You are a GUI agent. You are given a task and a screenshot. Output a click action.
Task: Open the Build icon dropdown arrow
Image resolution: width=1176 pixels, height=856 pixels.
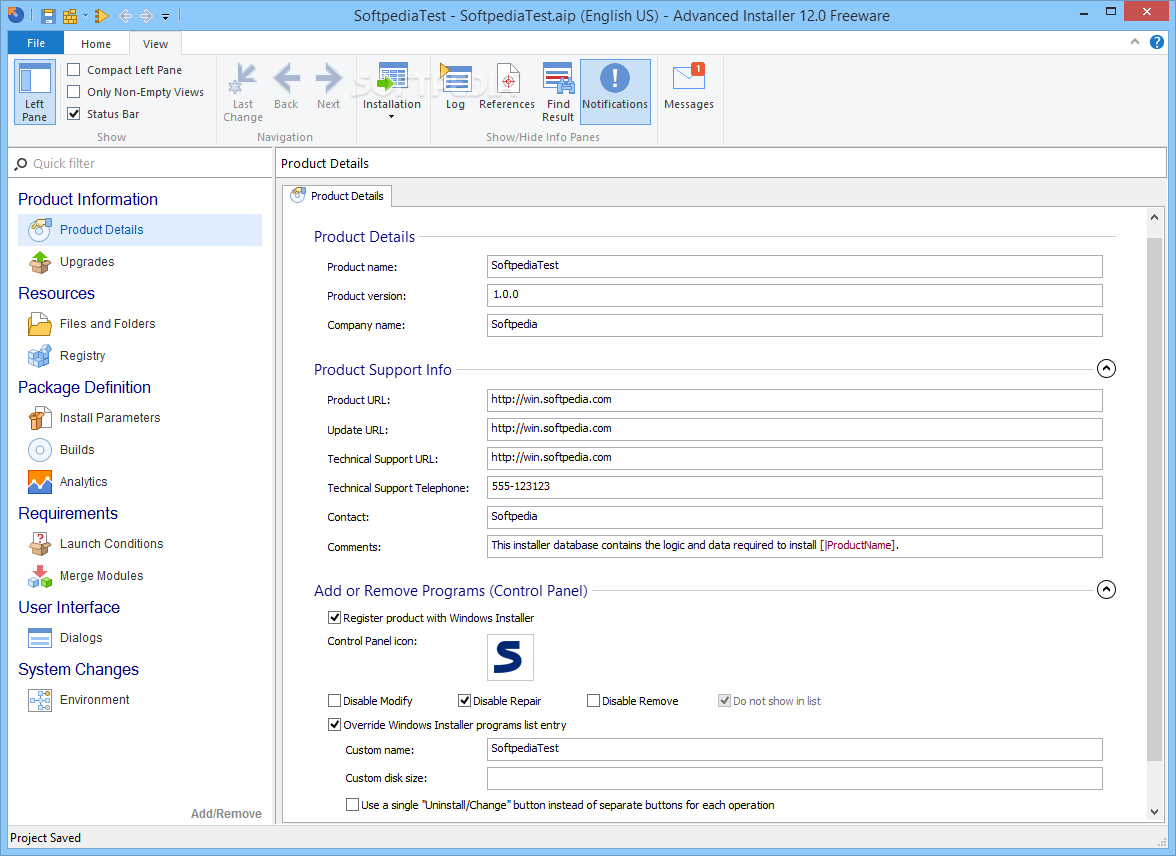[x=86, y=15]
